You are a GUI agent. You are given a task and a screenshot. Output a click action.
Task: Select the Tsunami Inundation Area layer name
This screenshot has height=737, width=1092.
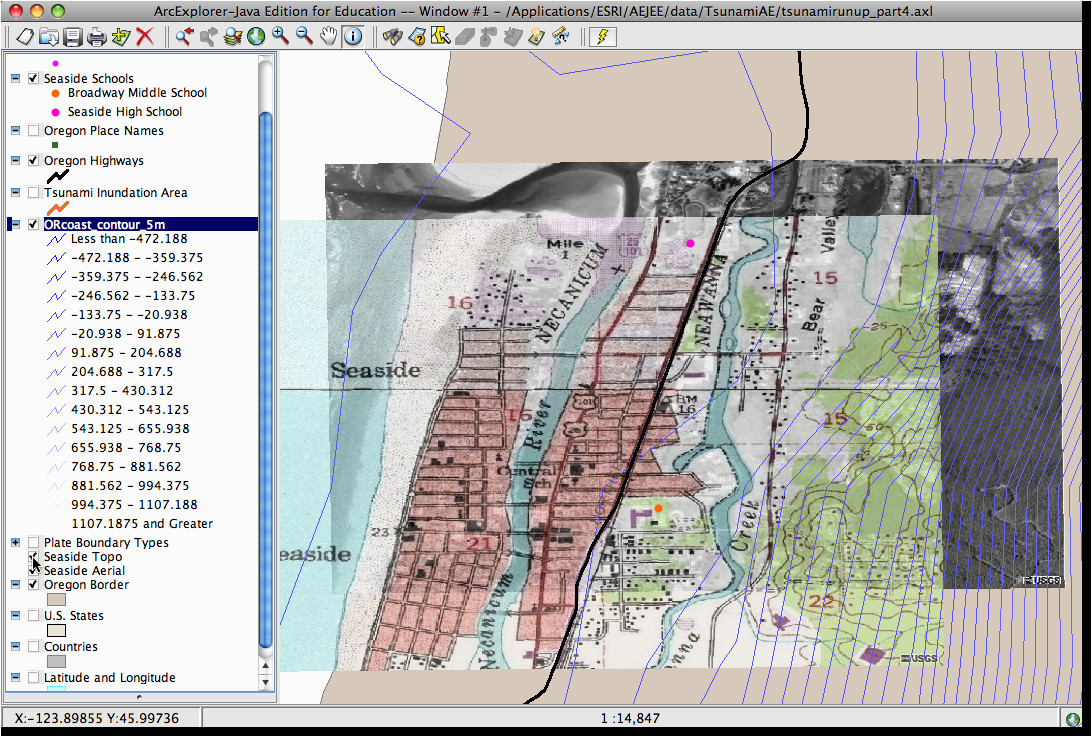(116, 192)
